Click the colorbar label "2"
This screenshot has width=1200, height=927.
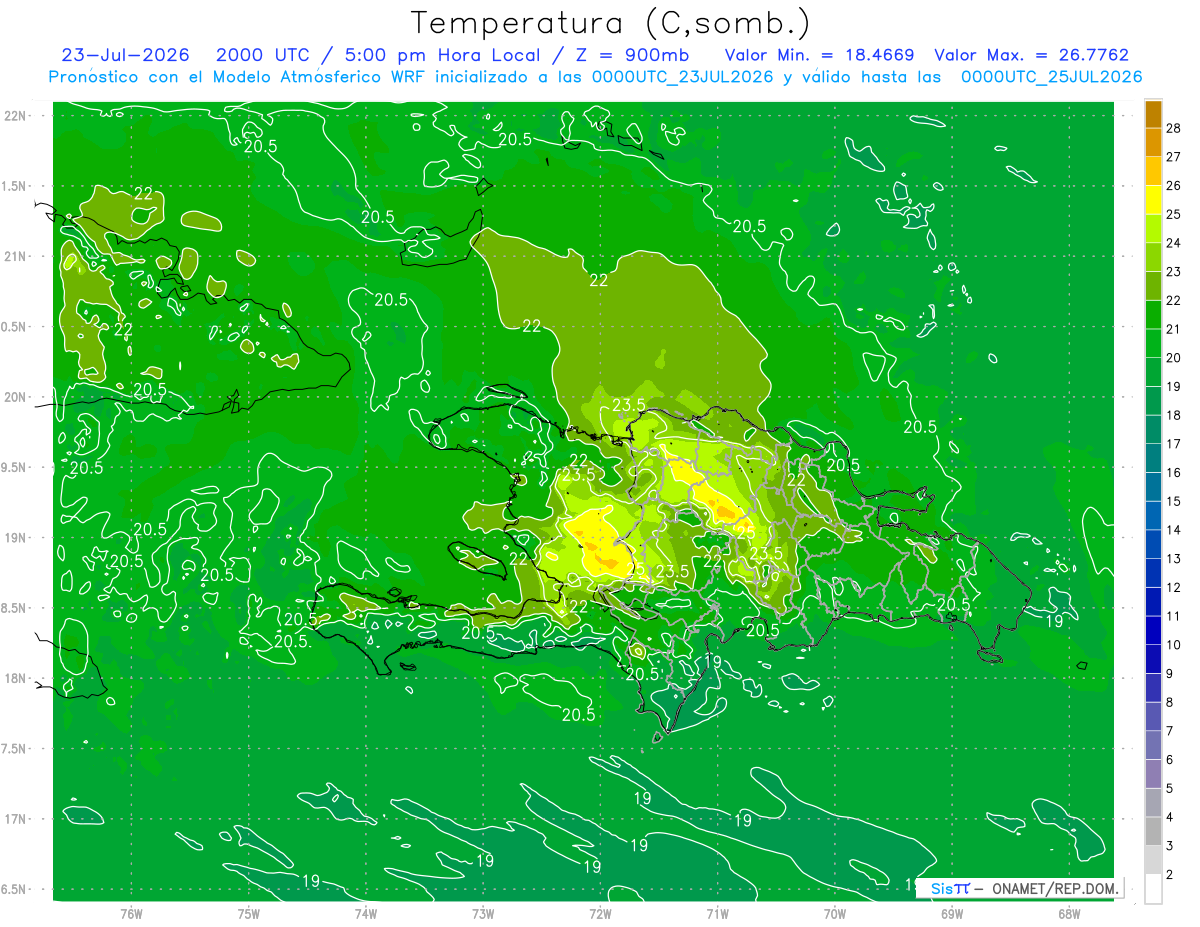tap(1170, 875)
